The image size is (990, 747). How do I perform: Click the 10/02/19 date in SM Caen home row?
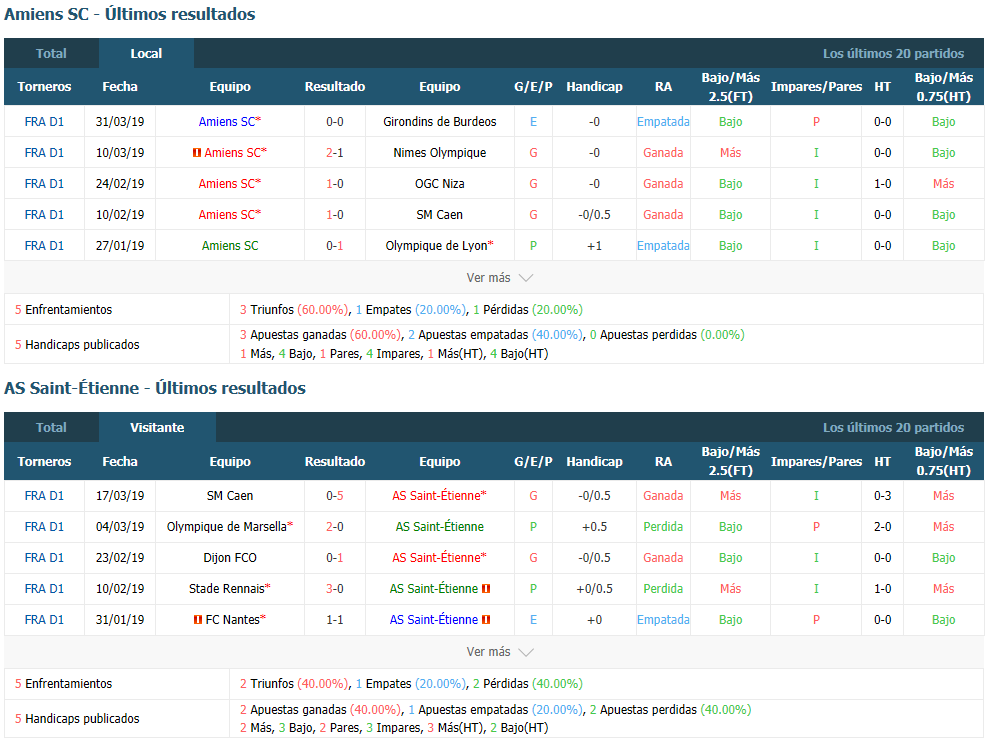click(x=120, y=215)
